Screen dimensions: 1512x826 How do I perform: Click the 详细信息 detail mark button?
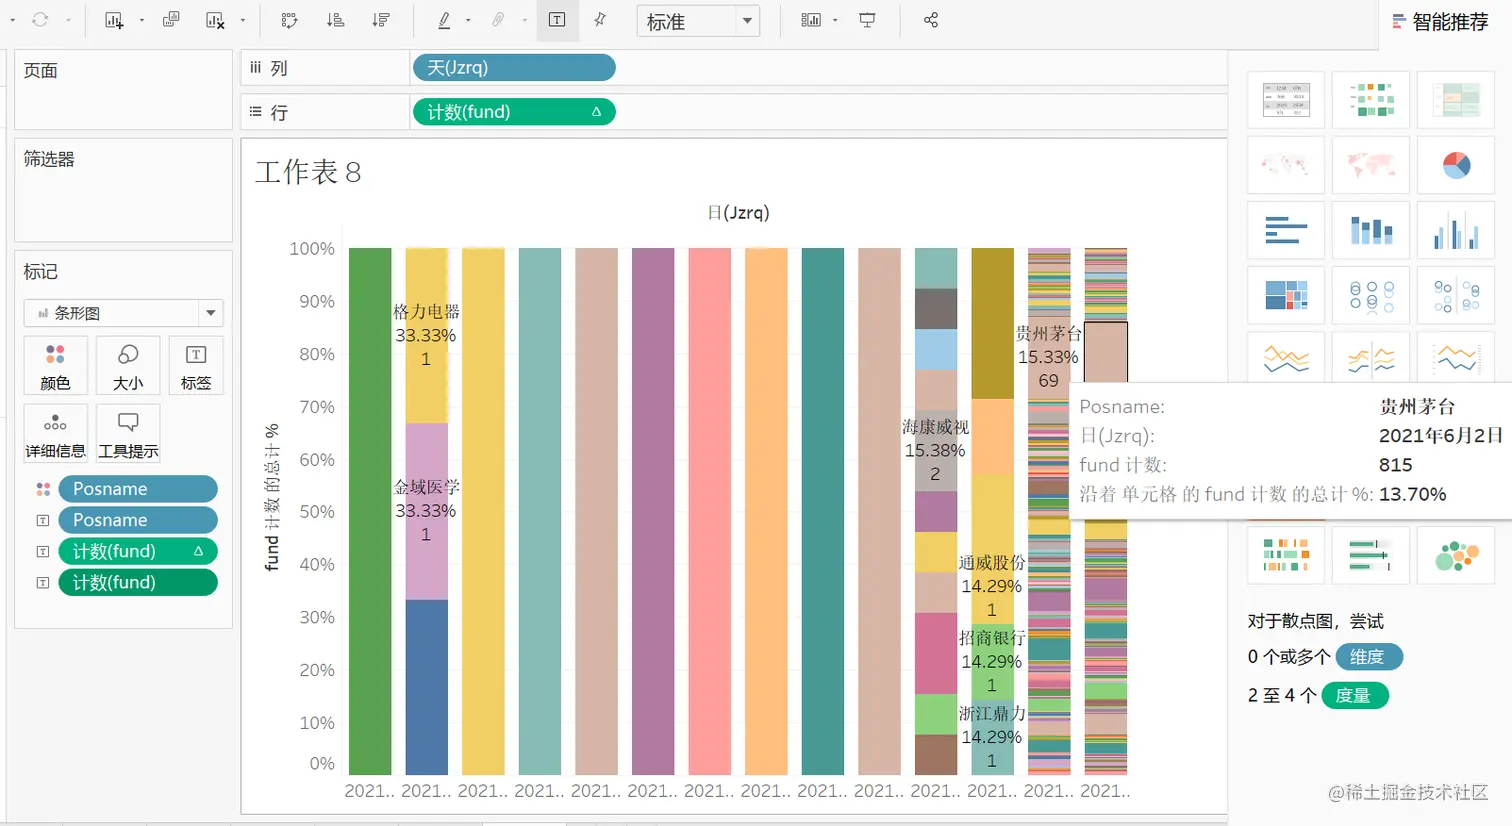pyautogui.click(x=55, y=433)
